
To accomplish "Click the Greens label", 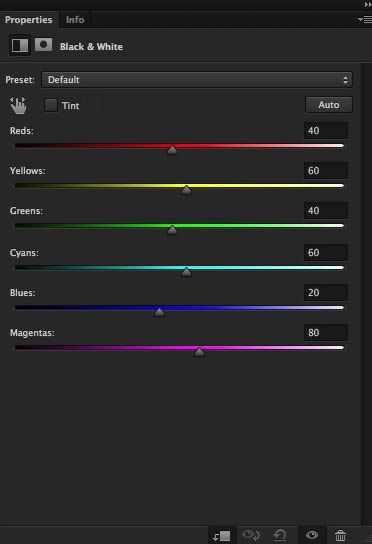I will [x=26, y=211].
